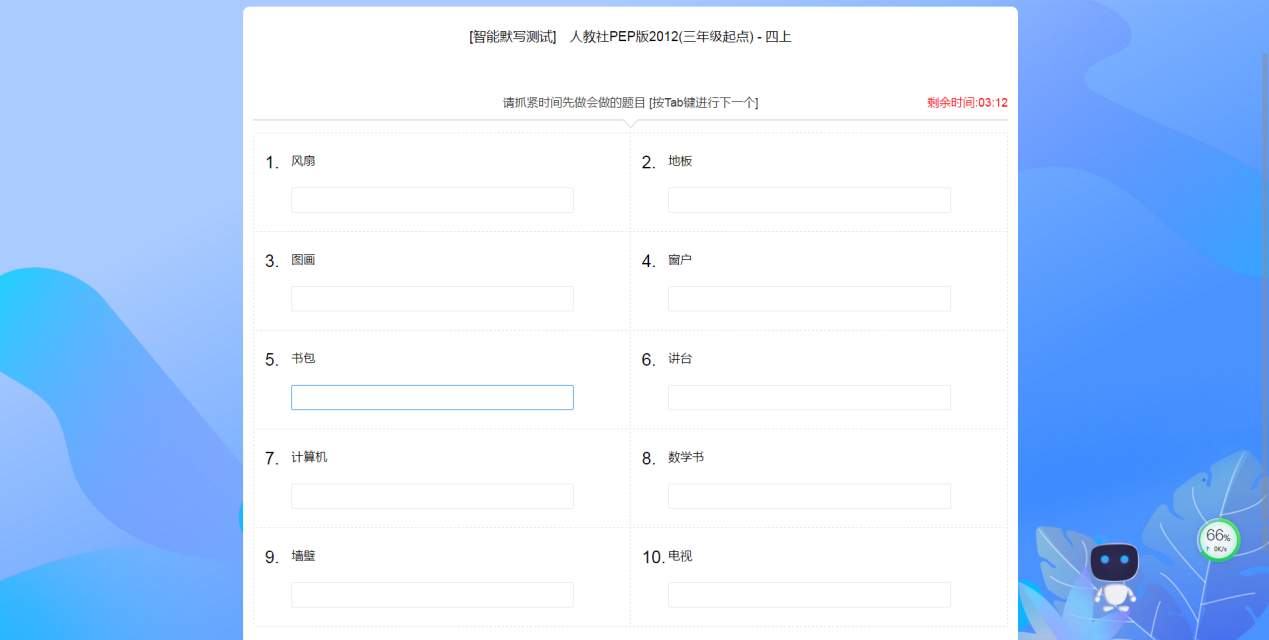Click the 计算机 word prompt label

pos(309,457)
